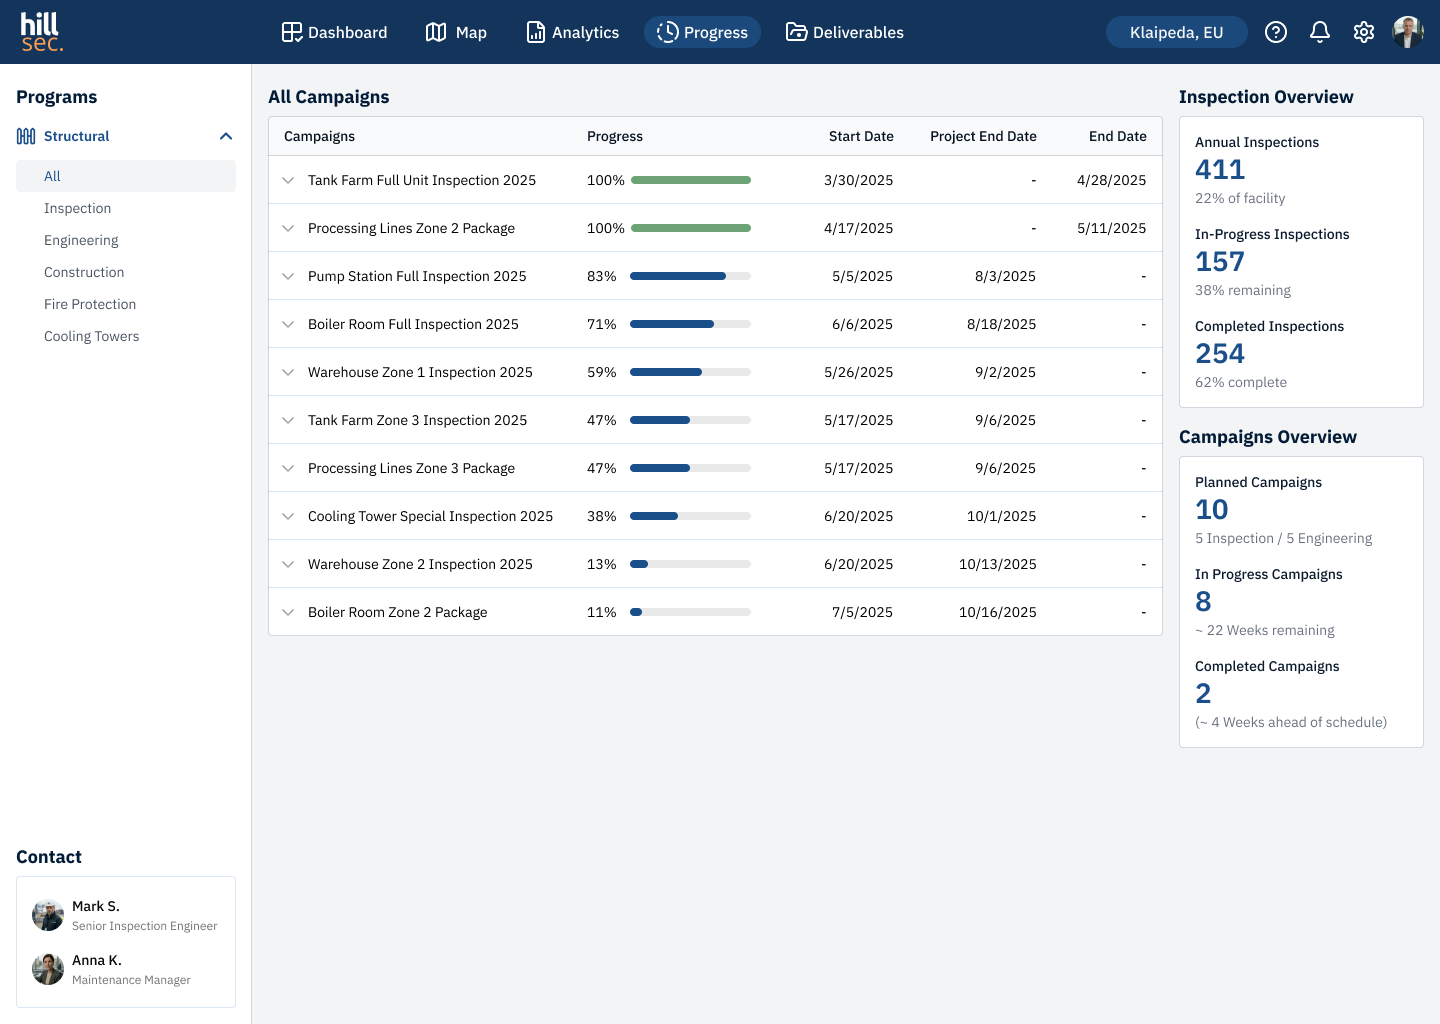Open Mark S. contact avatar

(48, 915)
